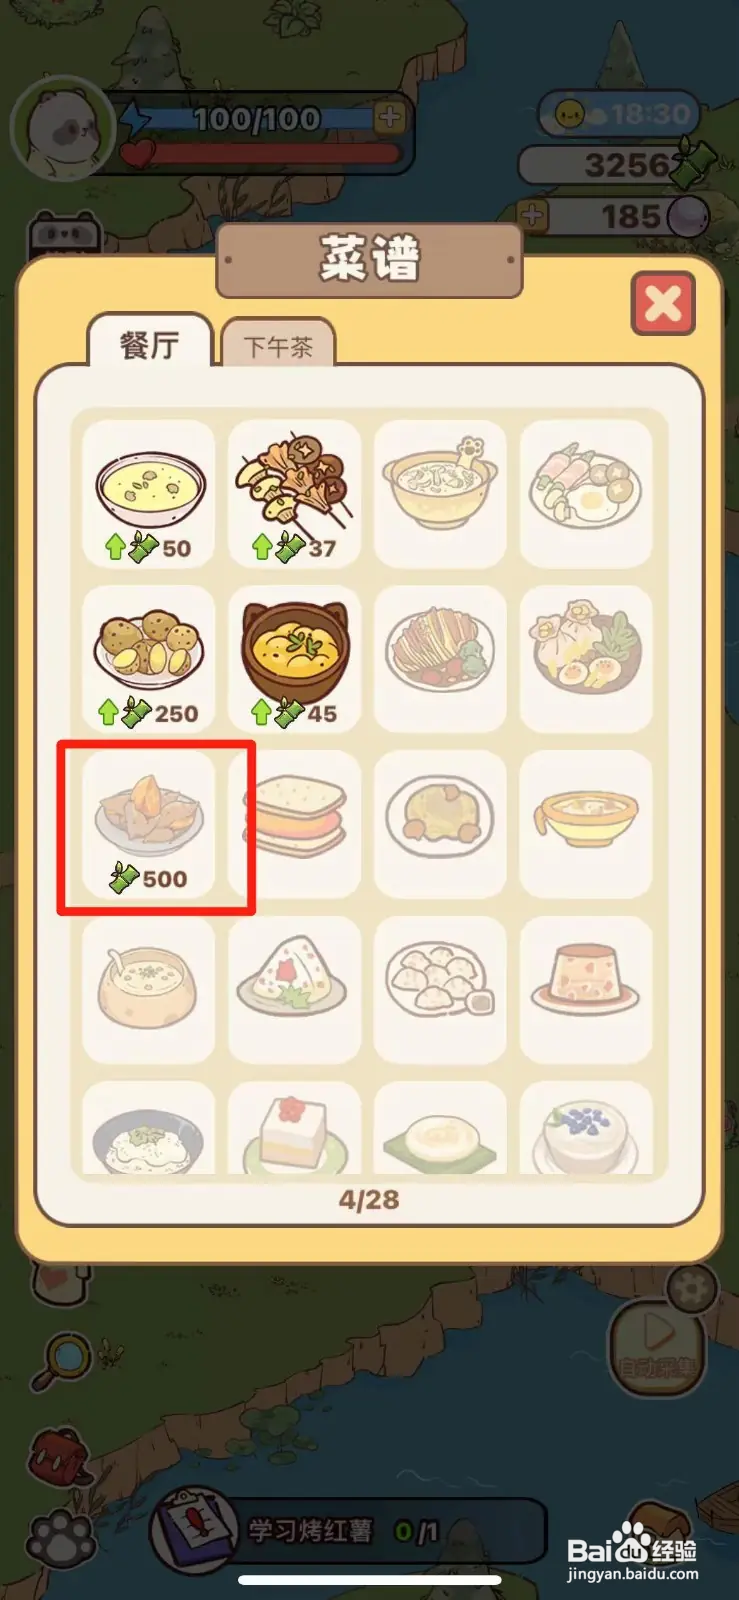Upgrade the mushroom skewers recipe costing 37
739x1600 pixels.
pos(294,493)
